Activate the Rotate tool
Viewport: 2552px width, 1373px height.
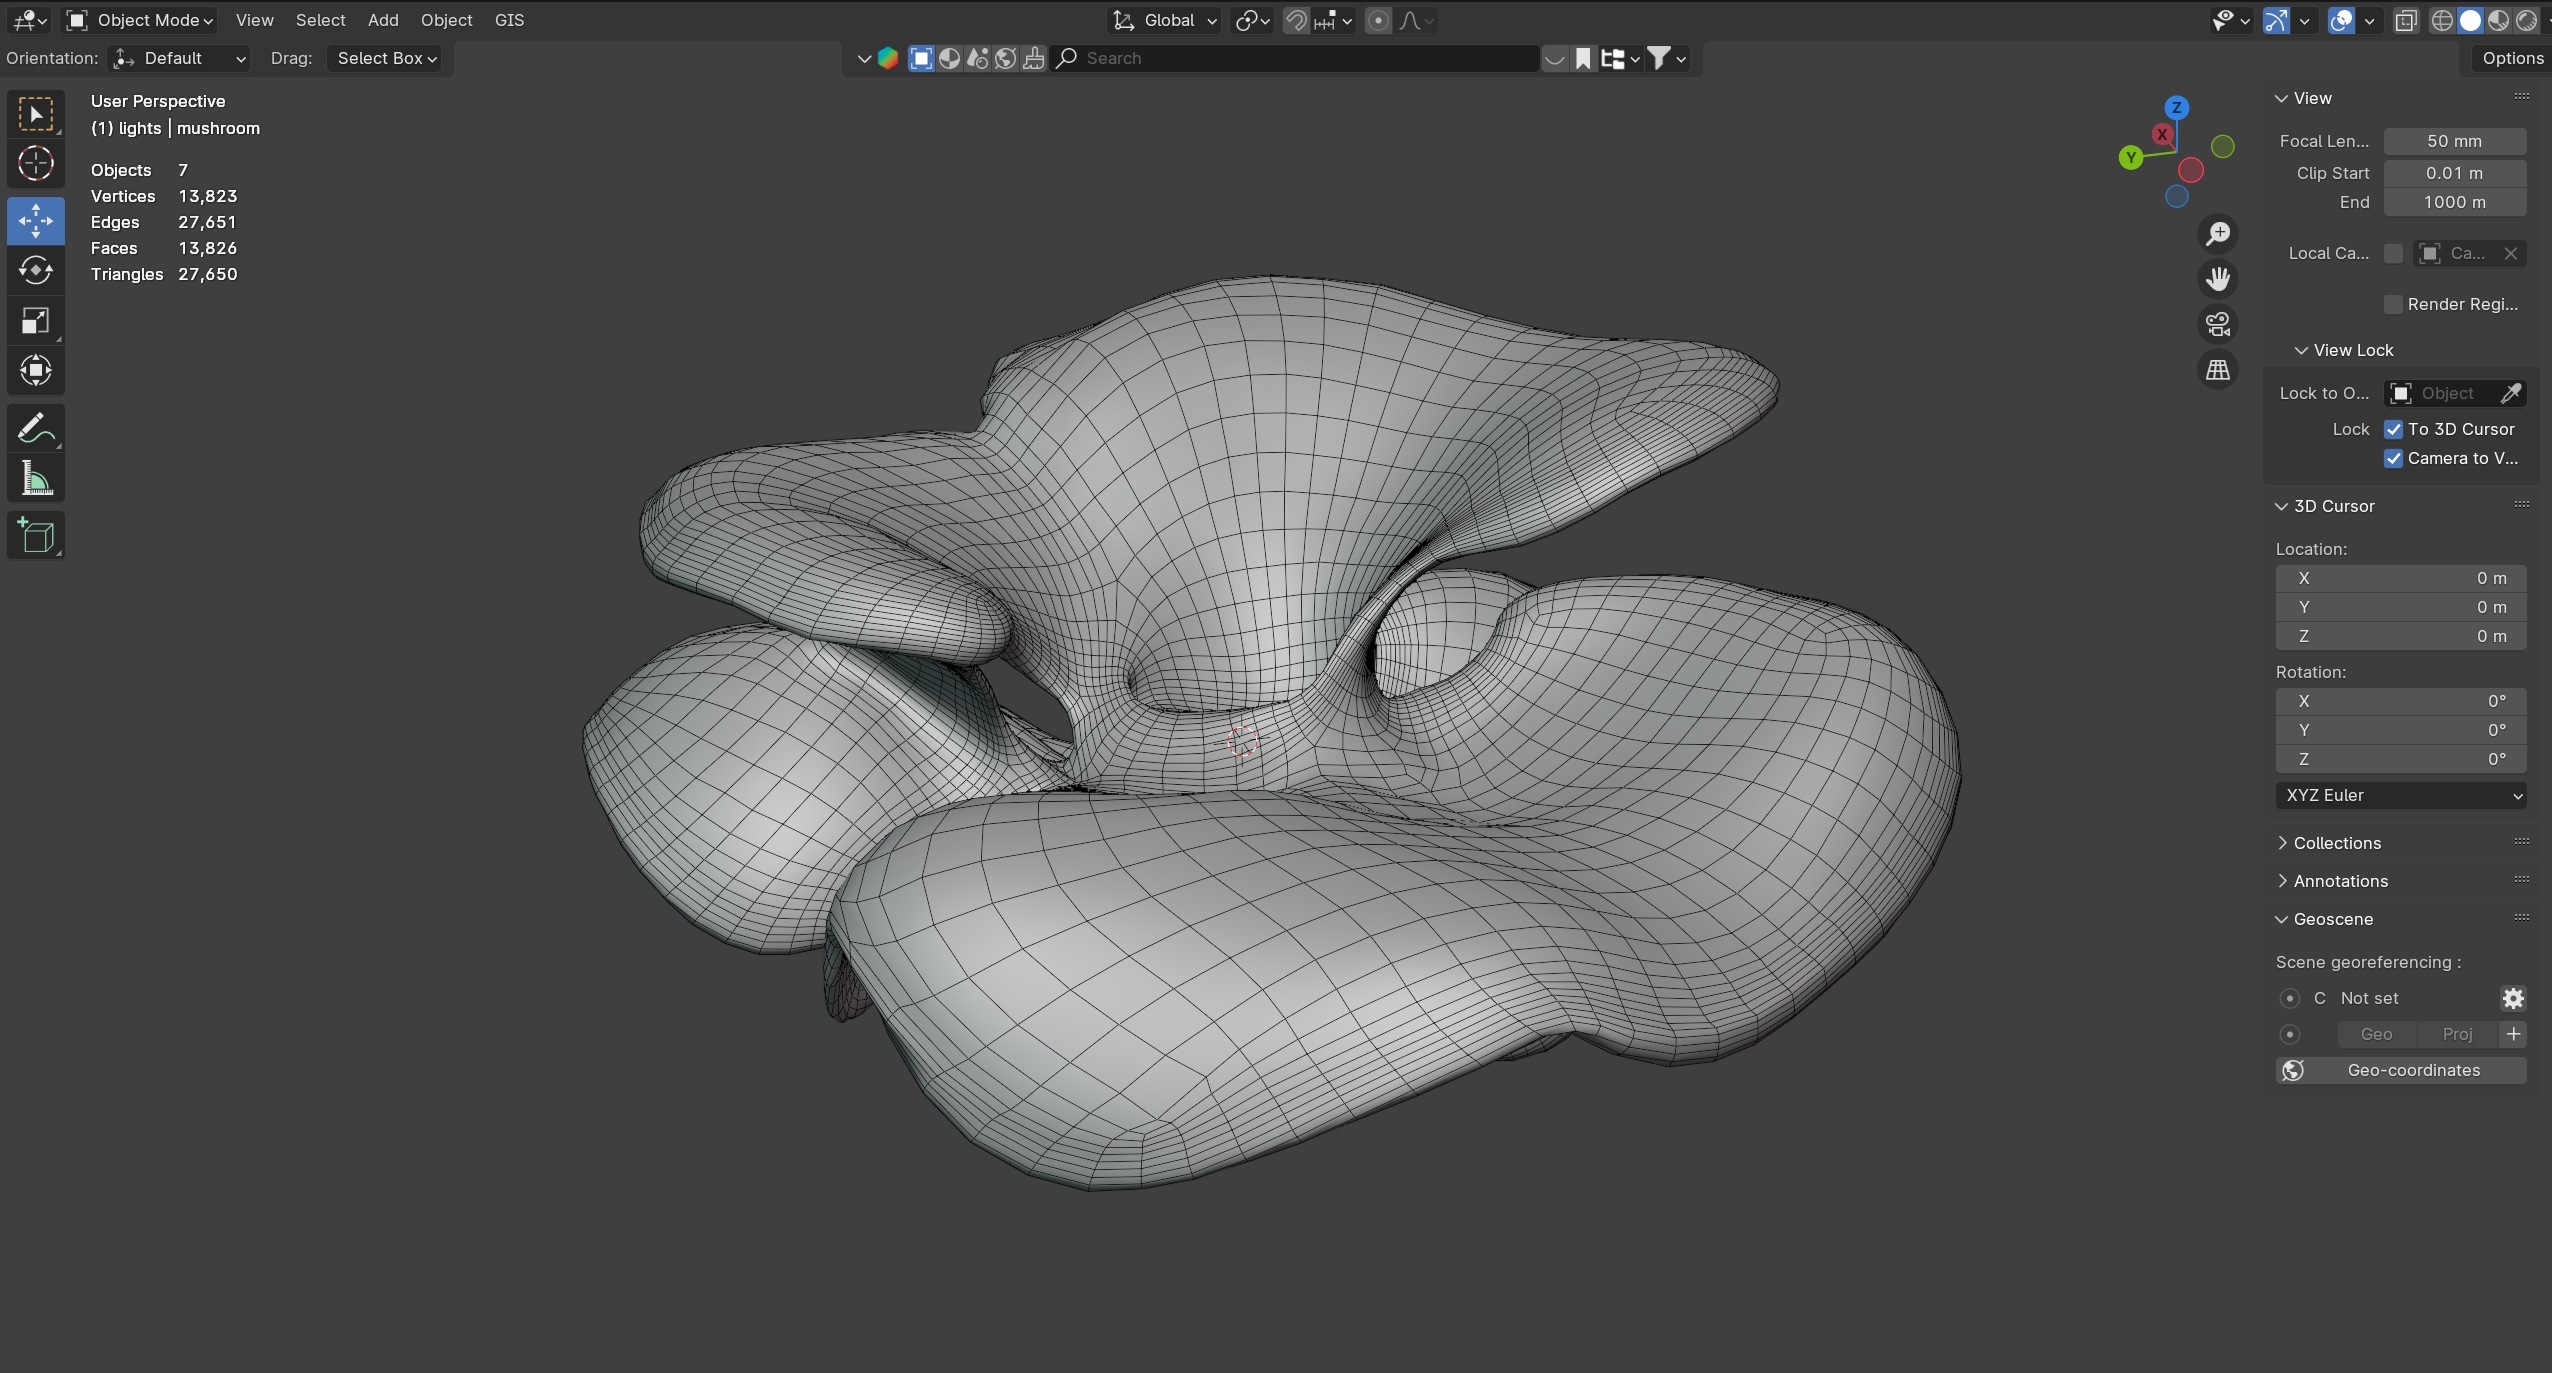pos(36,270)
